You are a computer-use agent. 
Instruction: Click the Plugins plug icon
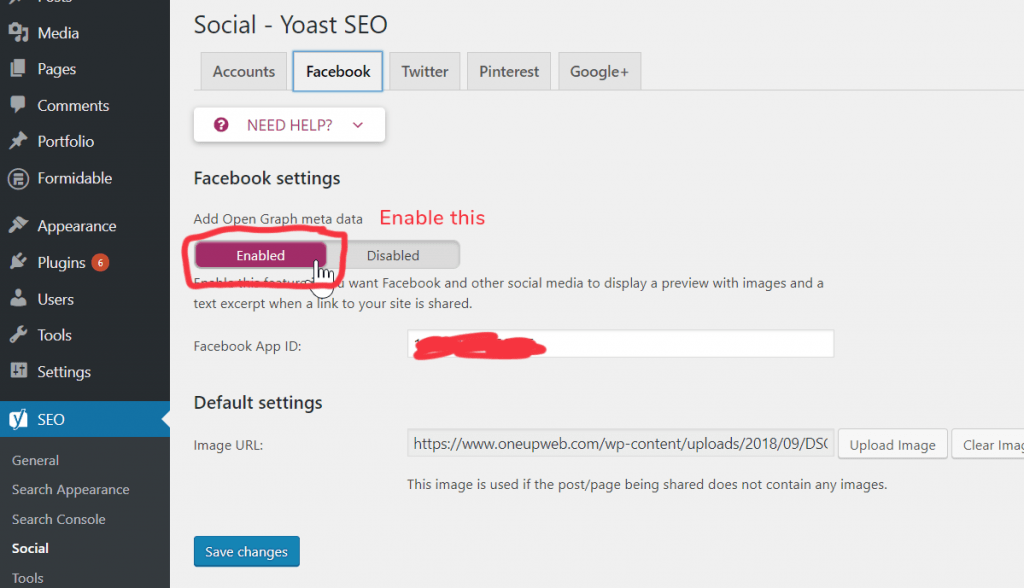click(x=18, y=262)
